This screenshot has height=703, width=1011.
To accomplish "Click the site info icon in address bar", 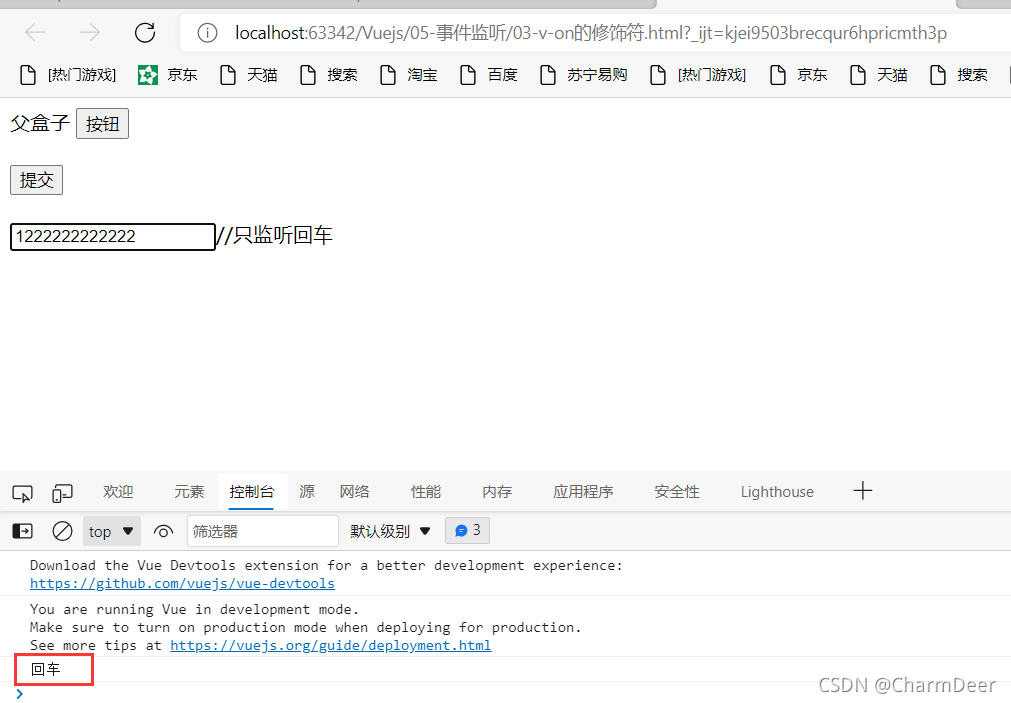I will pos(207,32).
